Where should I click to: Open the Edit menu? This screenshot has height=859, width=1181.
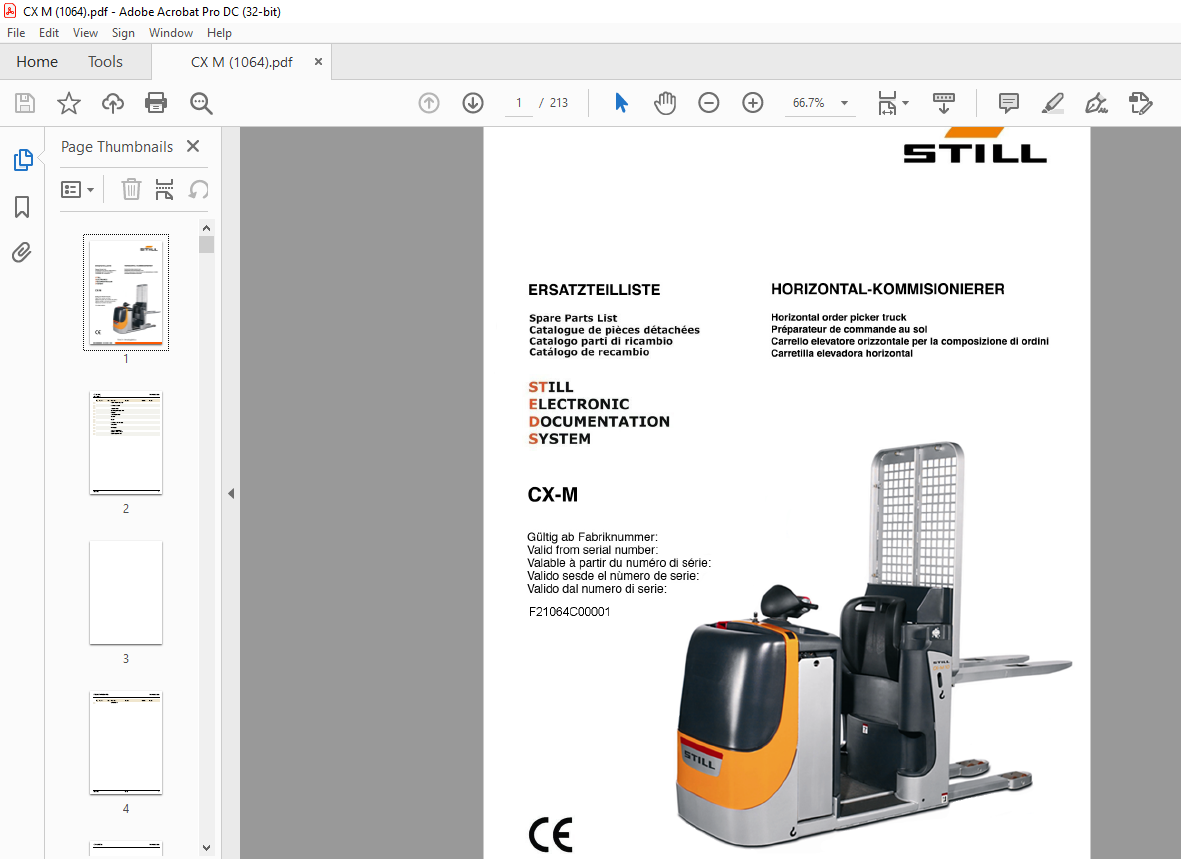[49, 32]
